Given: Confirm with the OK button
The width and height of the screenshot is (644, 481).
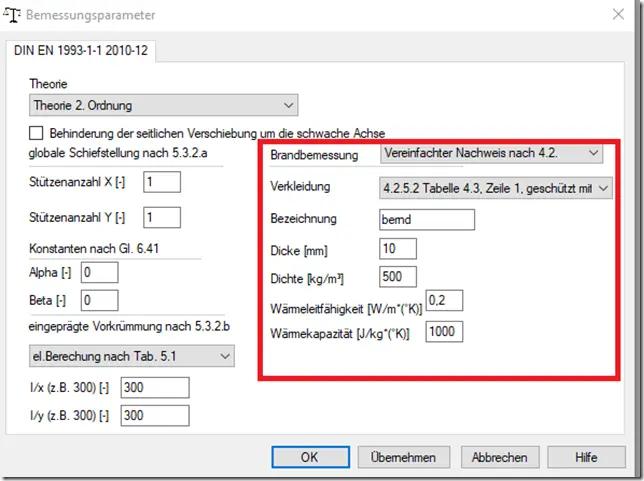Looking at the screenshot, I should (x=310, y=457).
